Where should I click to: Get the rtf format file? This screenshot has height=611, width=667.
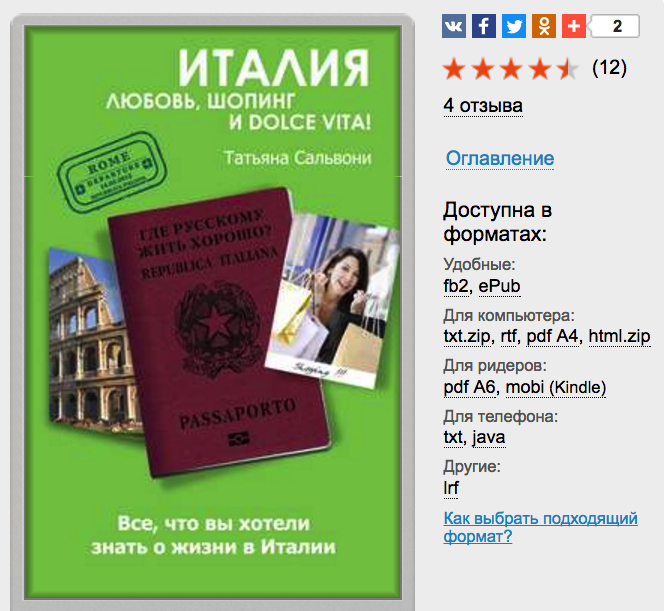(x=508, y=336)
